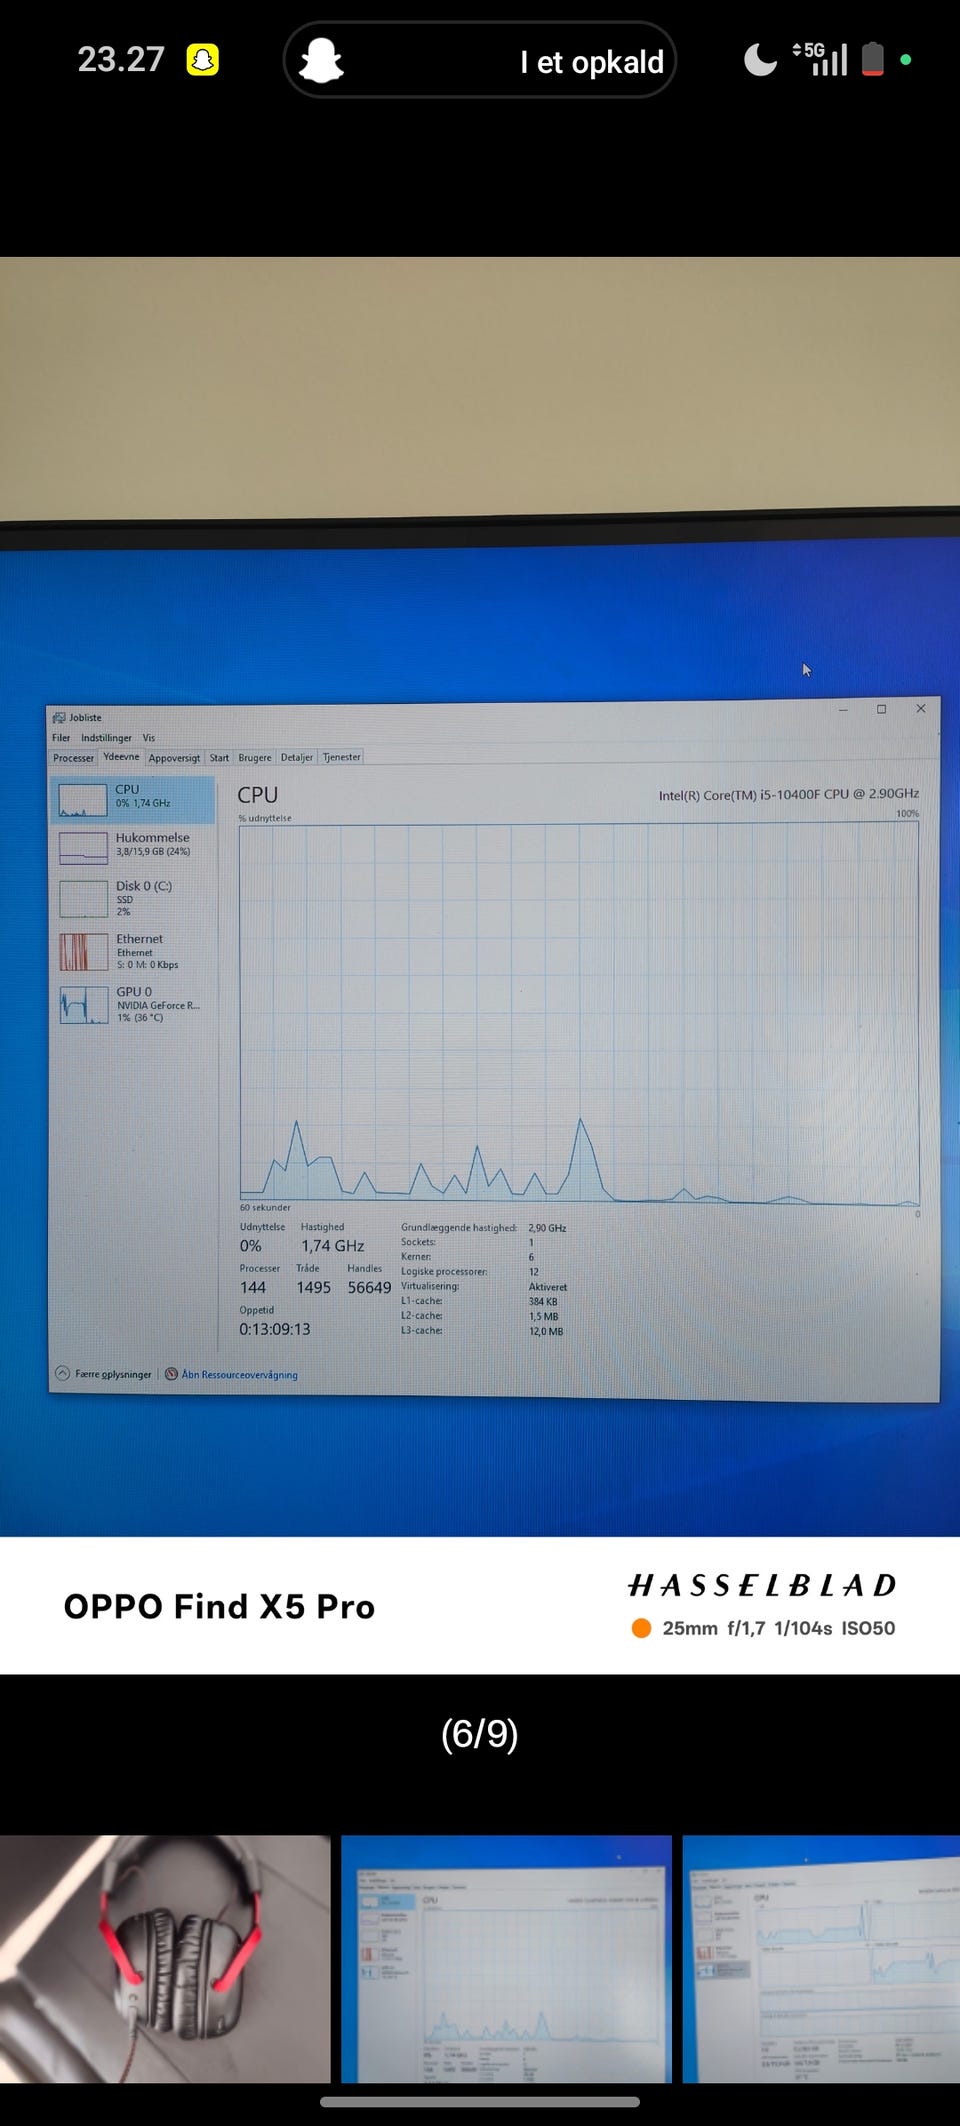Click the CPU utilization graph
960x2126 pixels.
pyautogui.click(x=579, y=1012)
